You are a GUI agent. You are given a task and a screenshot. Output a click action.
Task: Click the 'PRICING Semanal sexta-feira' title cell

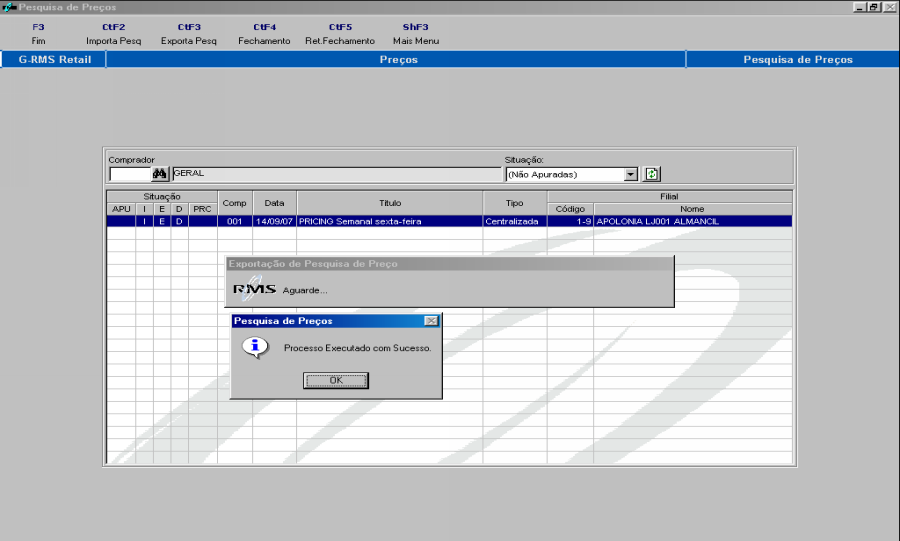point(390,221)
